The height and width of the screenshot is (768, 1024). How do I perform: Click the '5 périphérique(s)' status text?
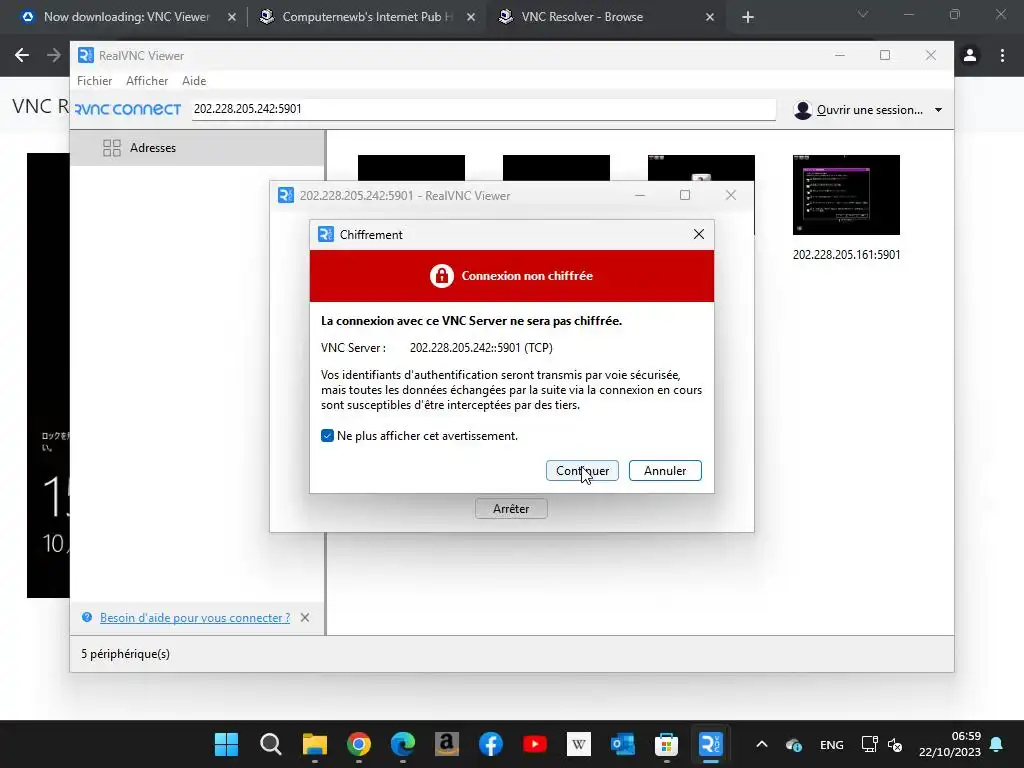125,654
